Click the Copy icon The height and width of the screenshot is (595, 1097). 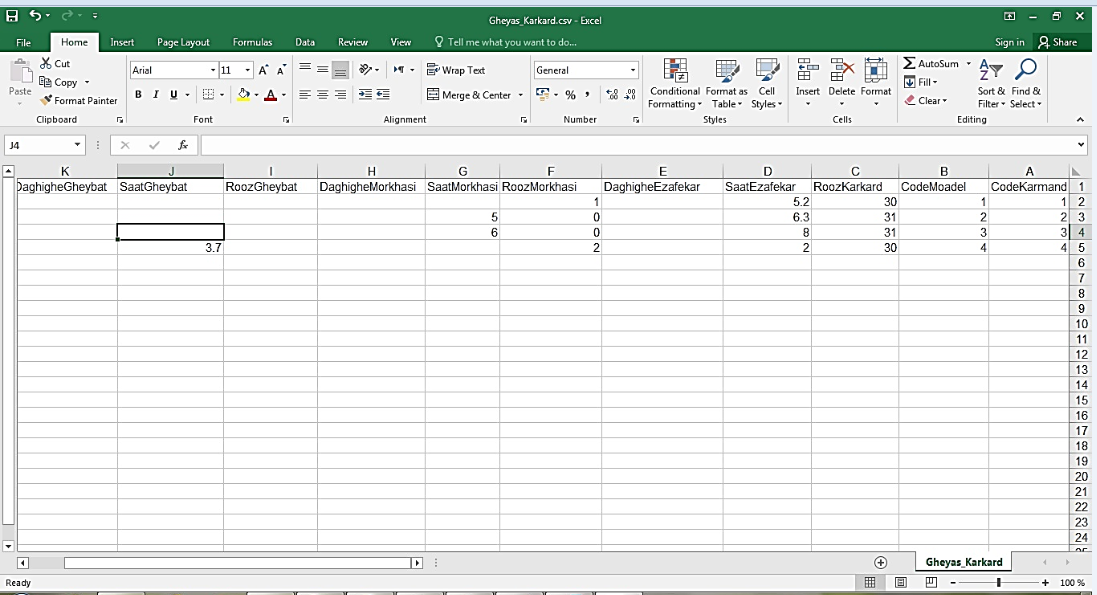tap(45, 82)
